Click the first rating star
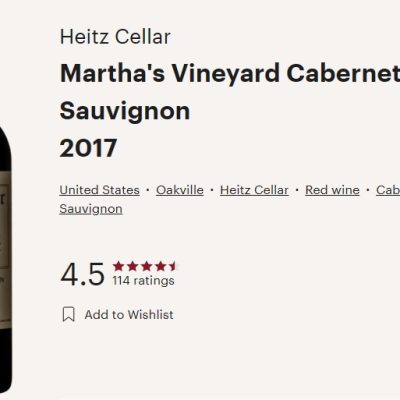The height and width of the screenshot is (400, 400). 118,266
